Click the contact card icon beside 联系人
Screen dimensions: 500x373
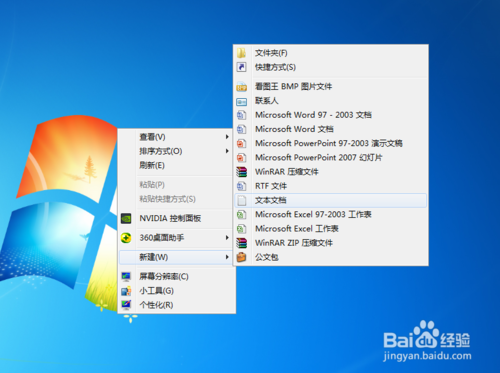pyautogui.click(x=241, y=101)
